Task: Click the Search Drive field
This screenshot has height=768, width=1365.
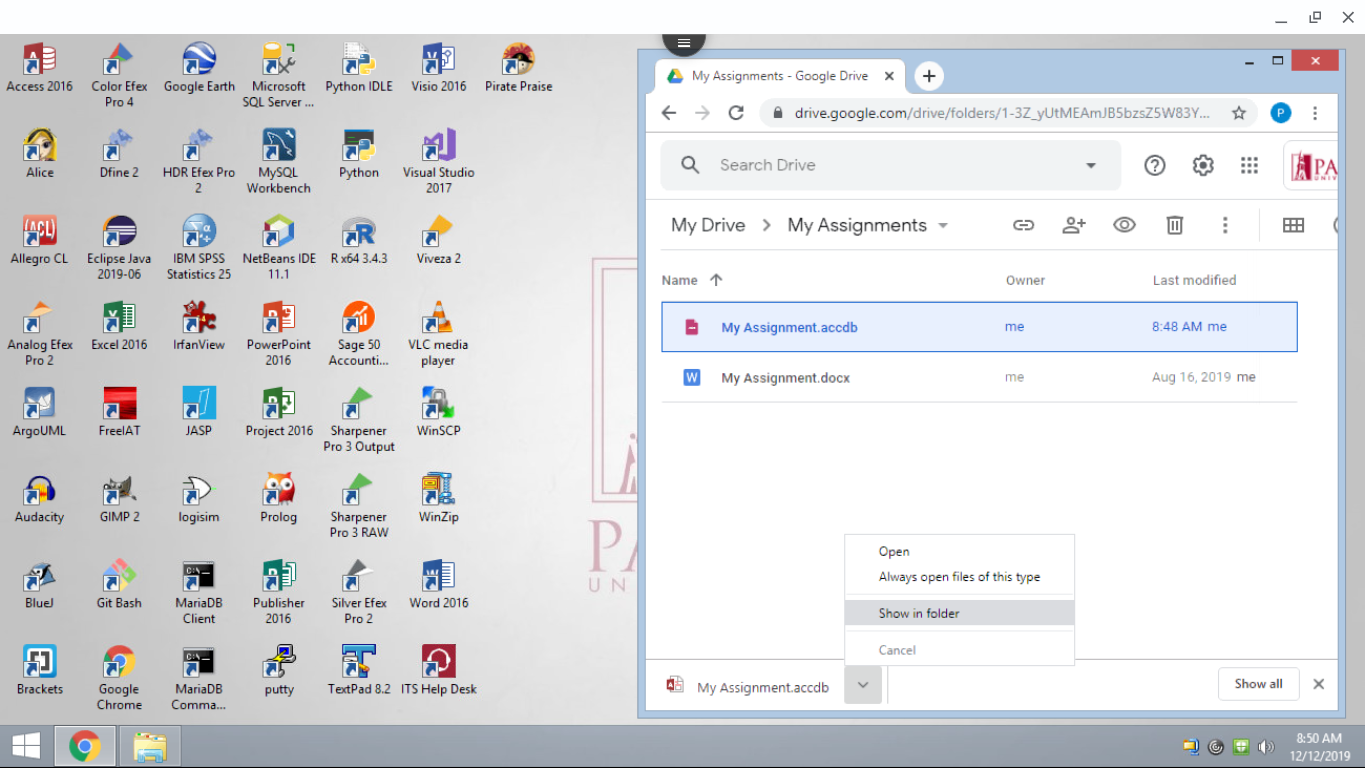Action: coord(890,165)
